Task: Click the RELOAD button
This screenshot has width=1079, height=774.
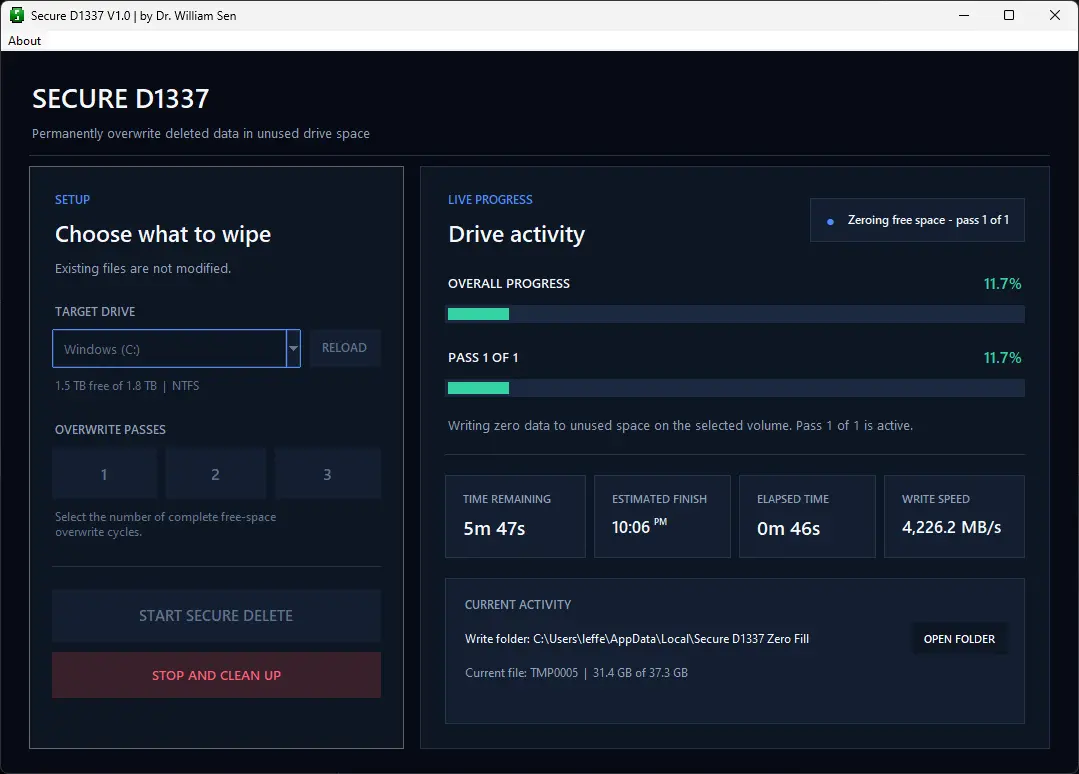Action: click(345, 348)
